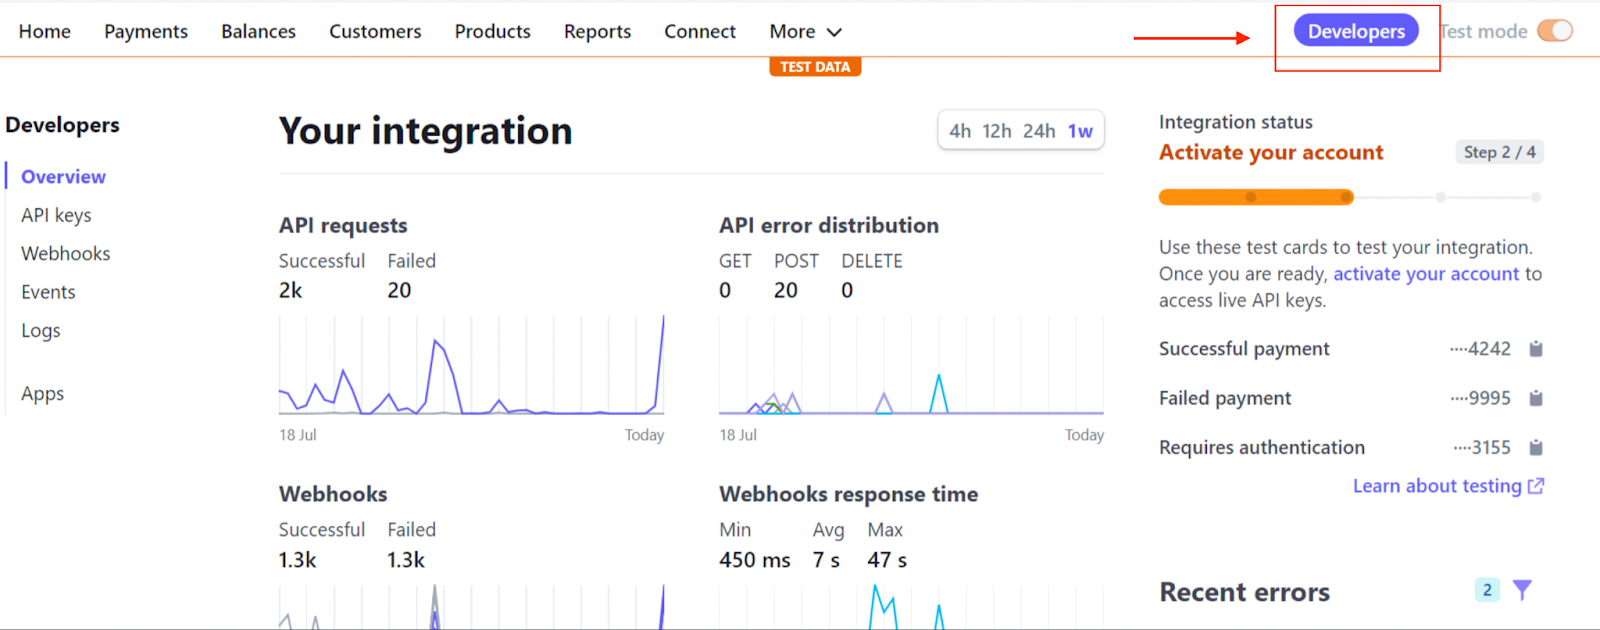Screen dimensions: 1600x630
Task: Open the Home menu item
Action: (45, 31)
